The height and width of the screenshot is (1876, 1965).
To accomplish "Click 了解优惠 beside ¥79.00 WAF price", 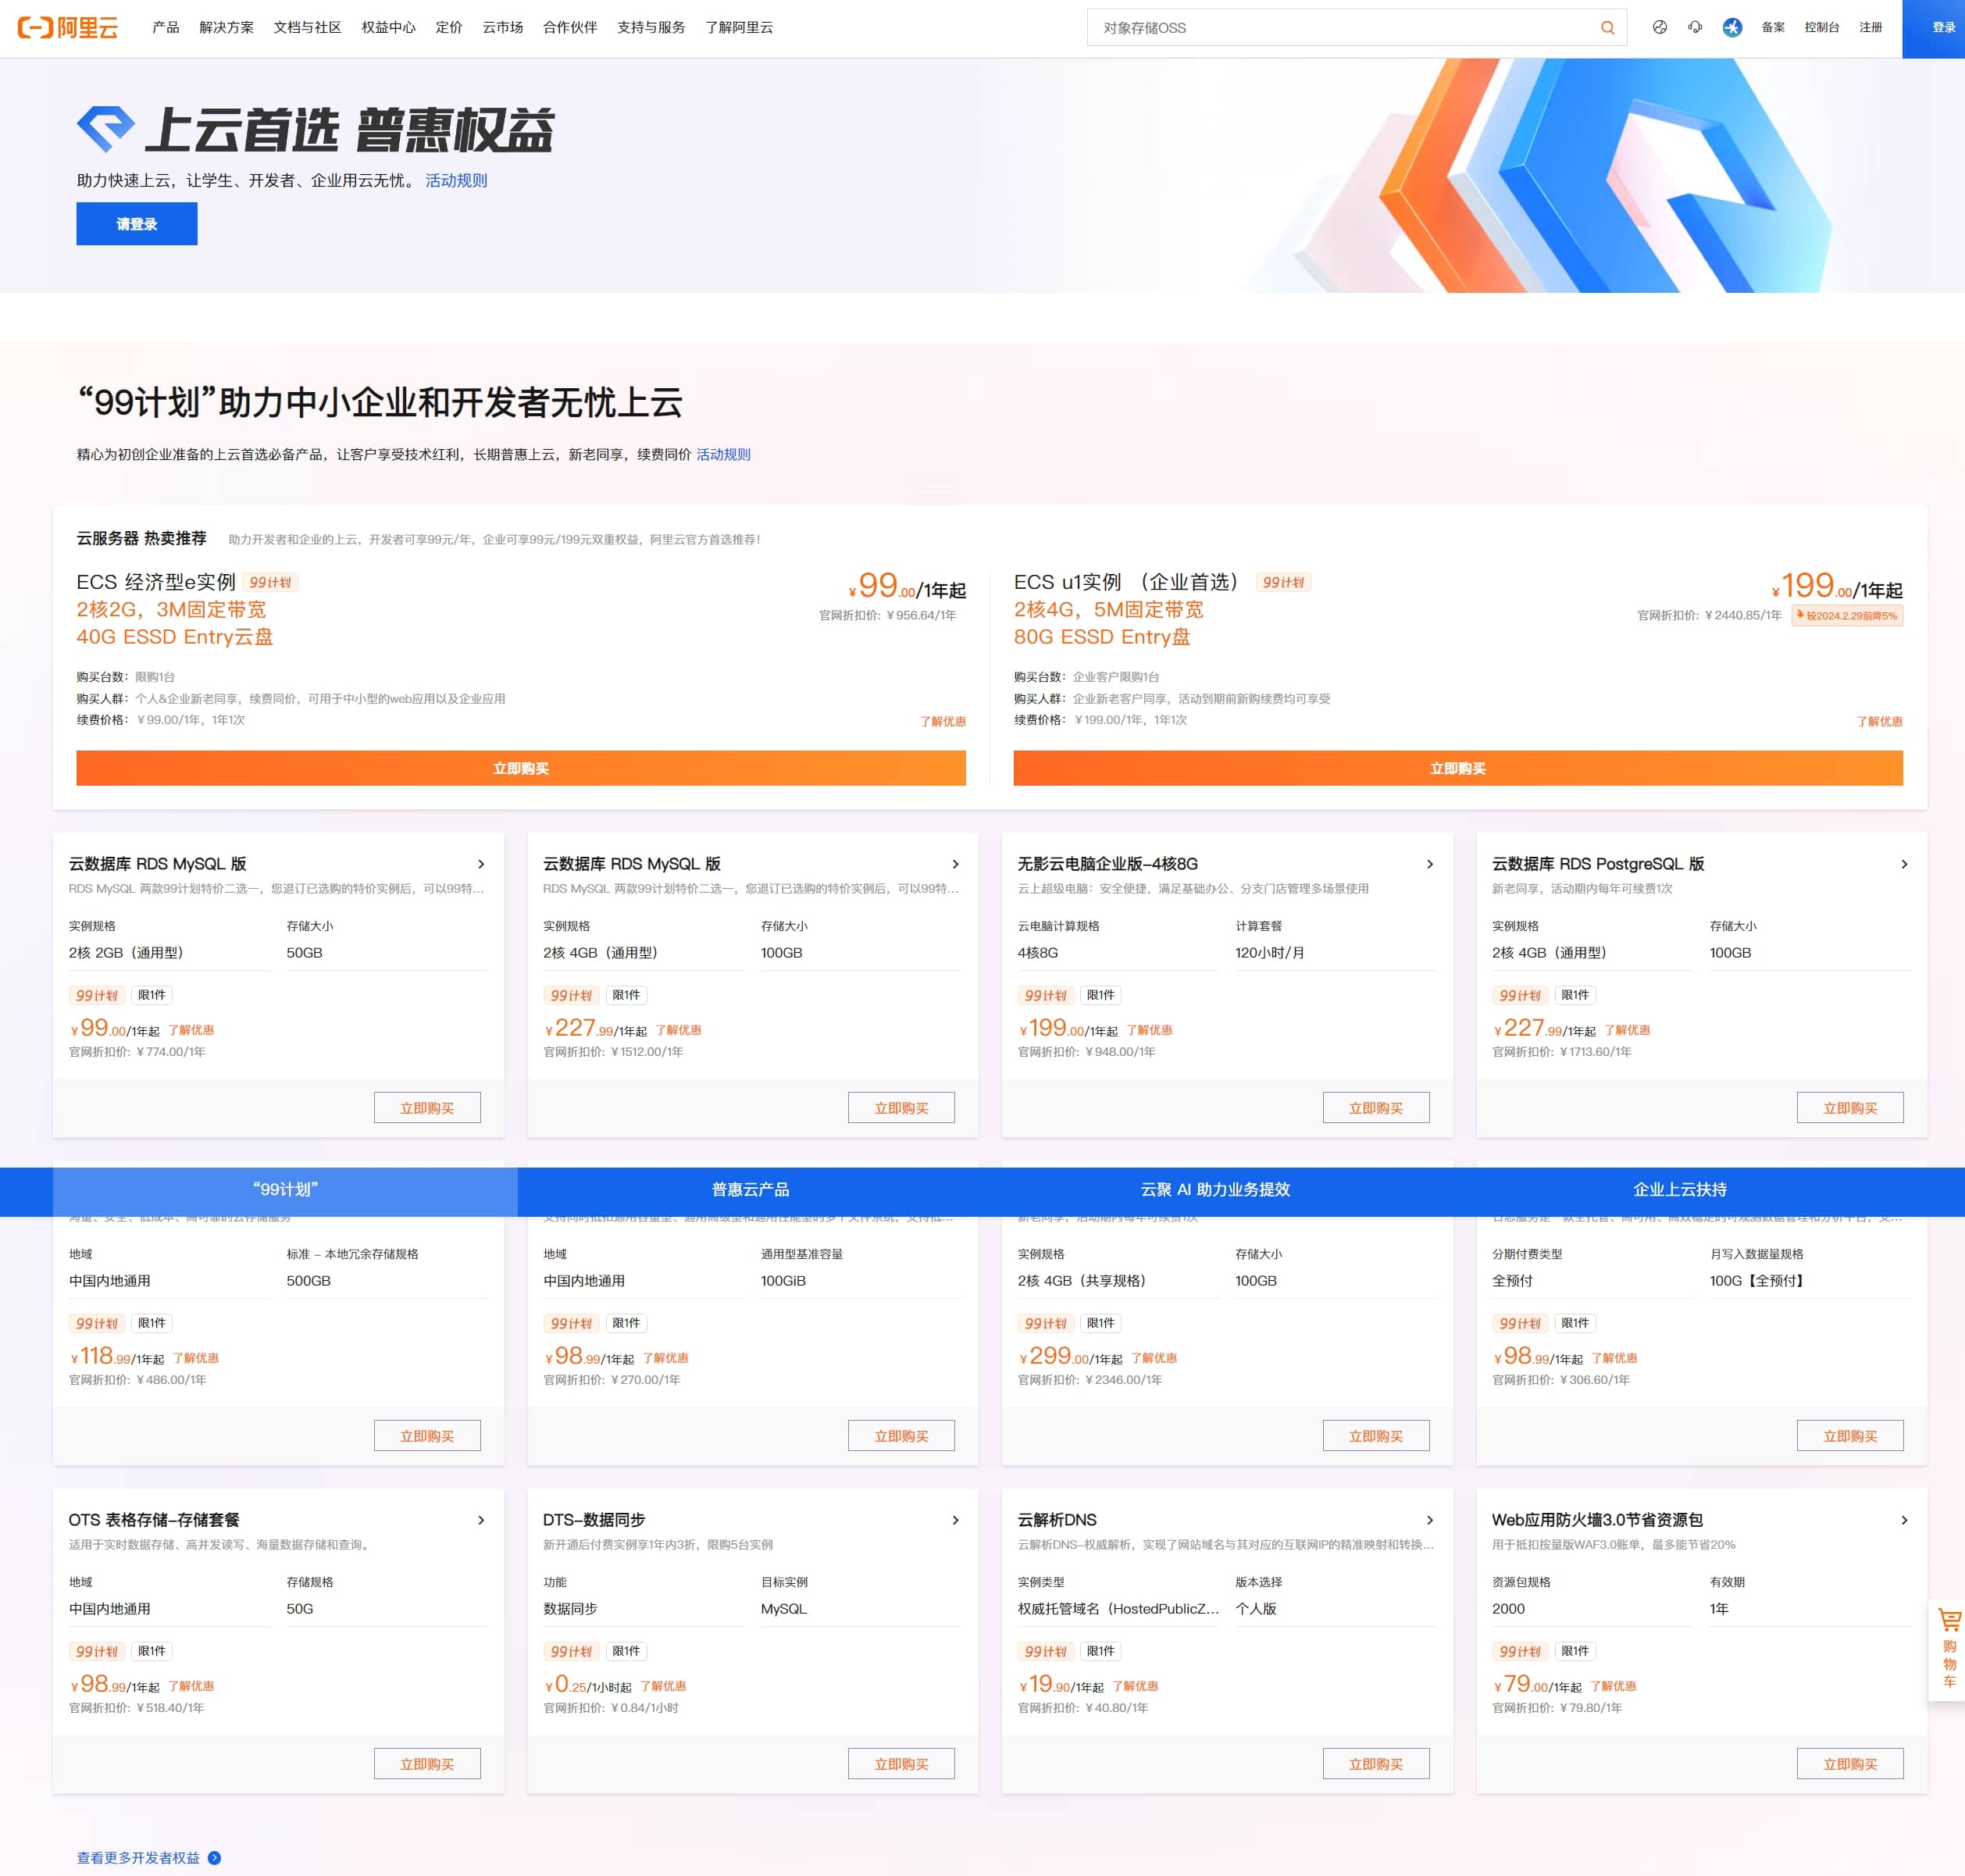I will coord(1613,1686).
